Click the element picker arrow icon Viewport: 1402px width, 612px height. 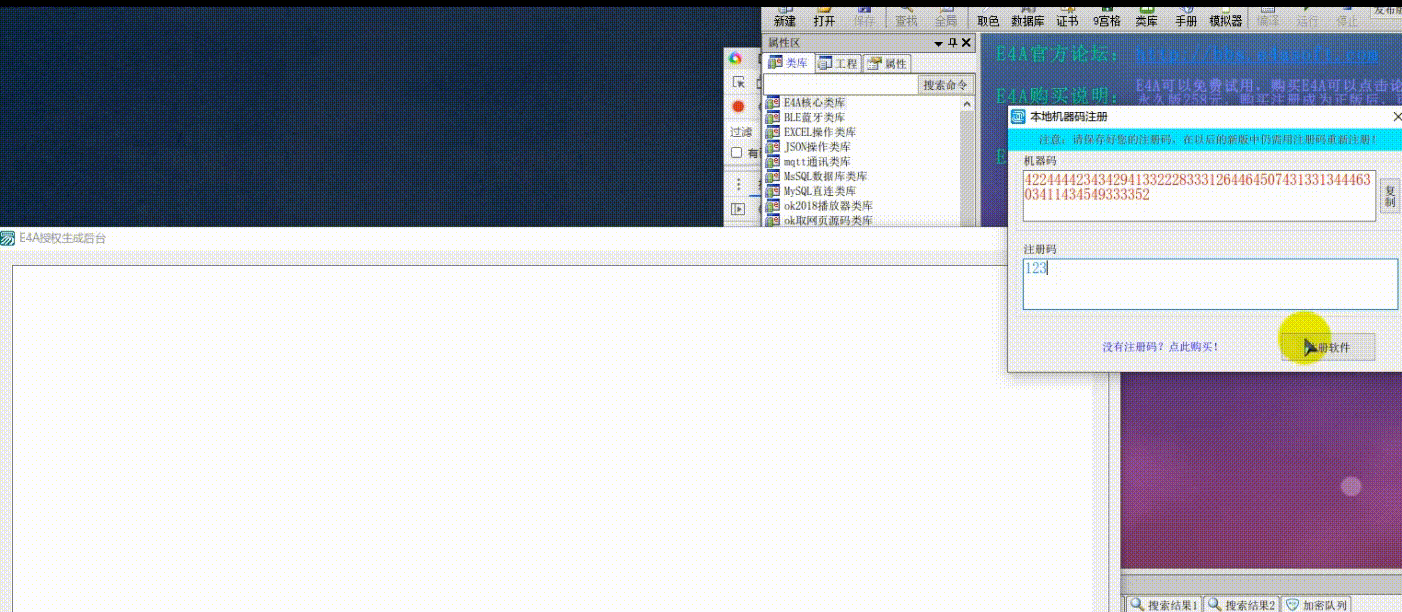pyautogui.click(x=738, y=82)
